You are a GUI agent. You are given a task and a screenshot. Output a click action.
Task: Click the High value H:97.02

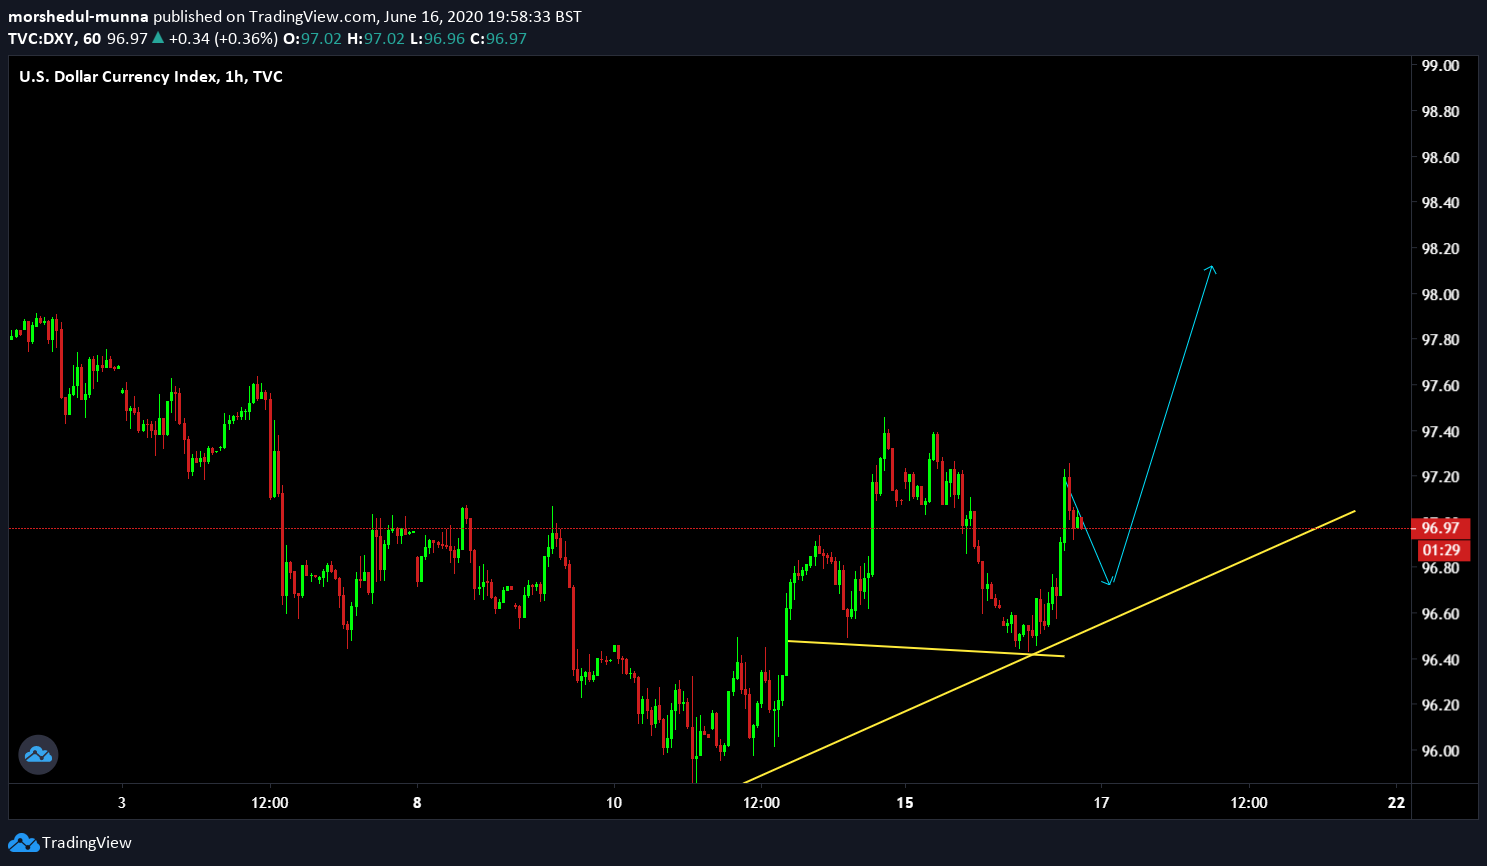(376, 39)
